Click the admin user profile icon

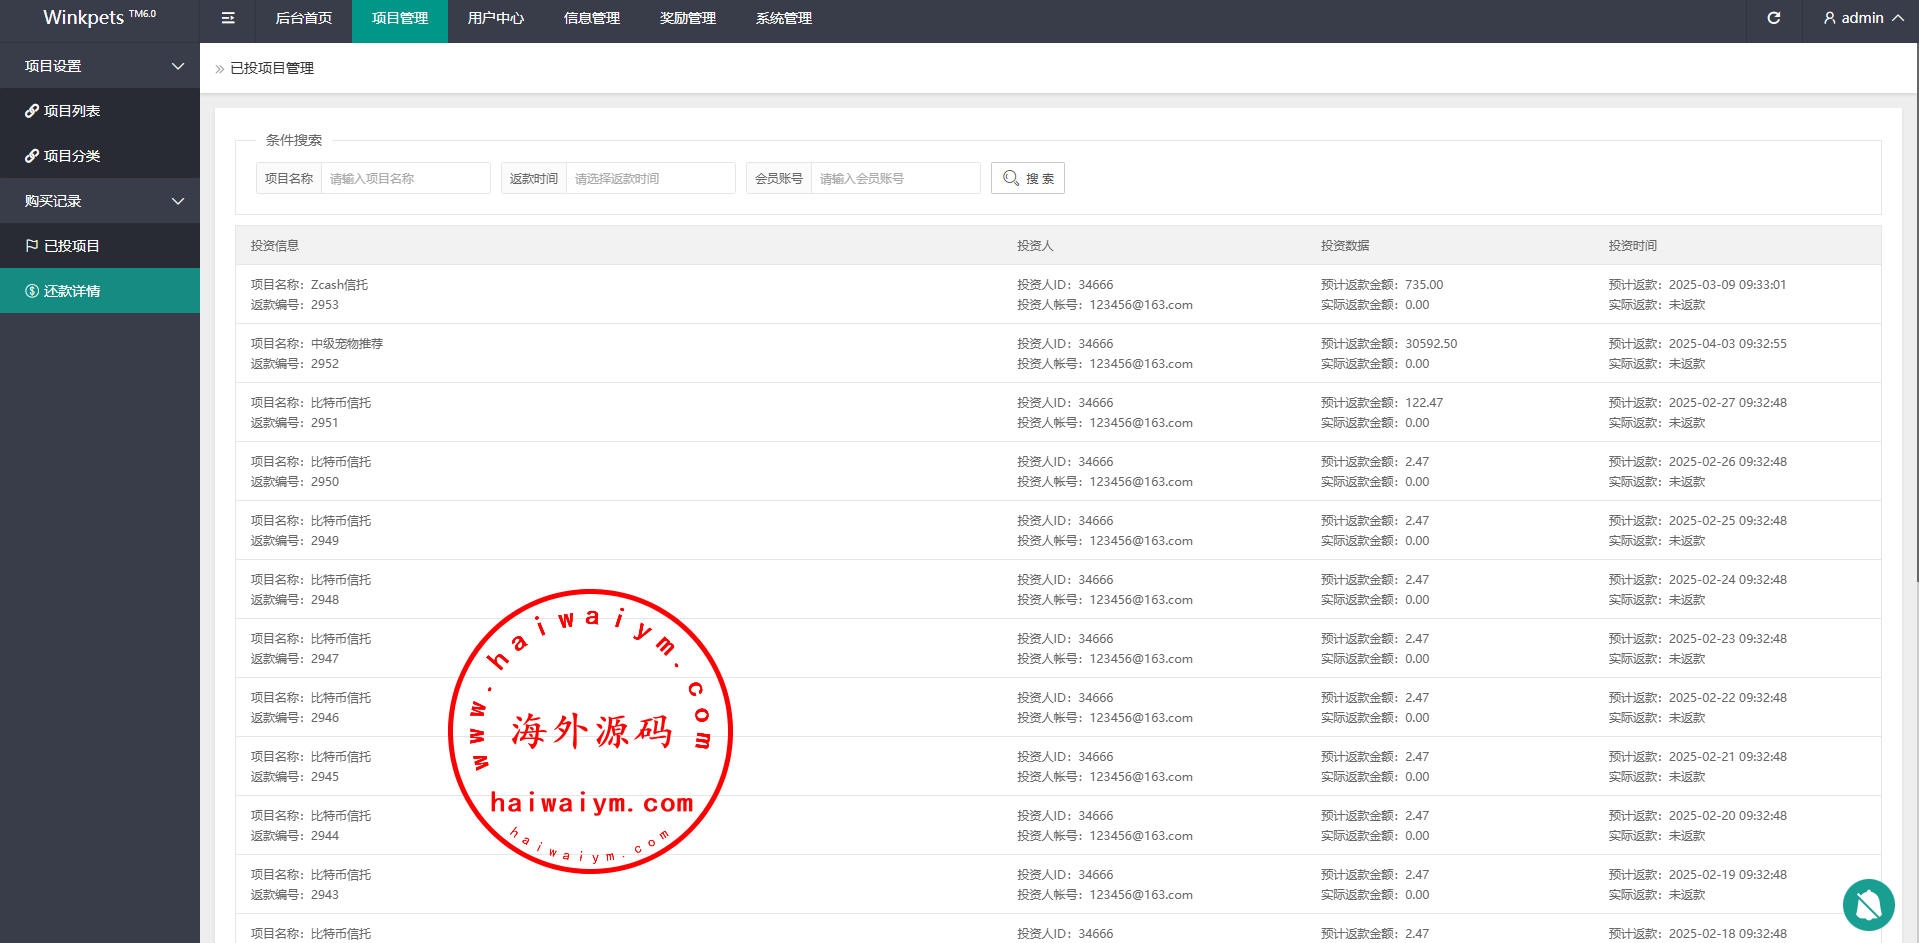1829,18
